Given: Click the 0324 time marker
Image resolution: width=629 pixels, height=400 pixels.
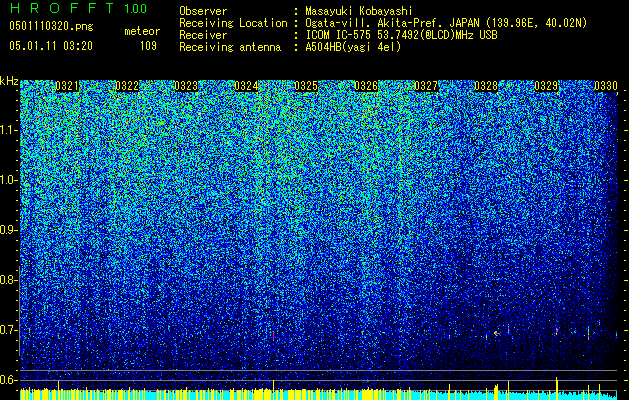Looking at the screenshot, I should pos(246,86).
